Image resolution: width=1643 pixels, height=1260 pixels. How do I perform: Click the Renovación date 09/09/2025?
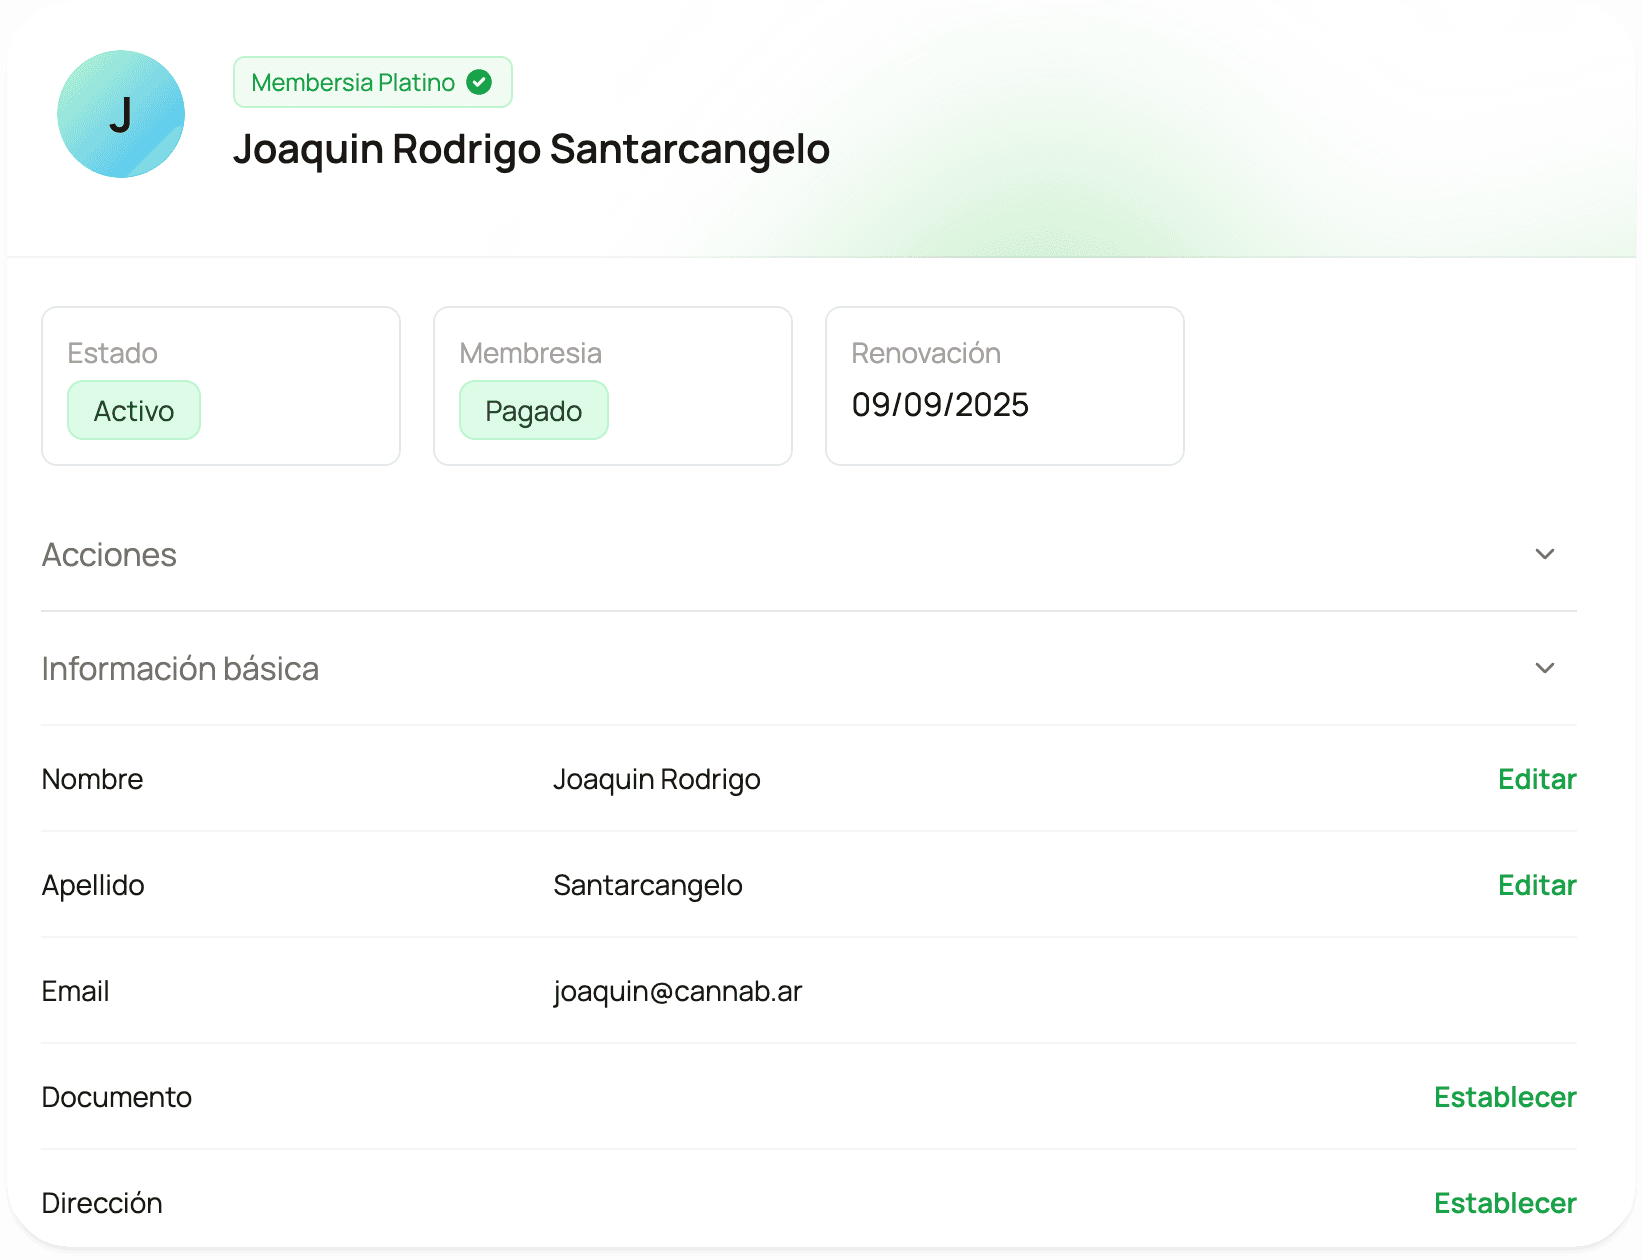[x=940, y=405]
